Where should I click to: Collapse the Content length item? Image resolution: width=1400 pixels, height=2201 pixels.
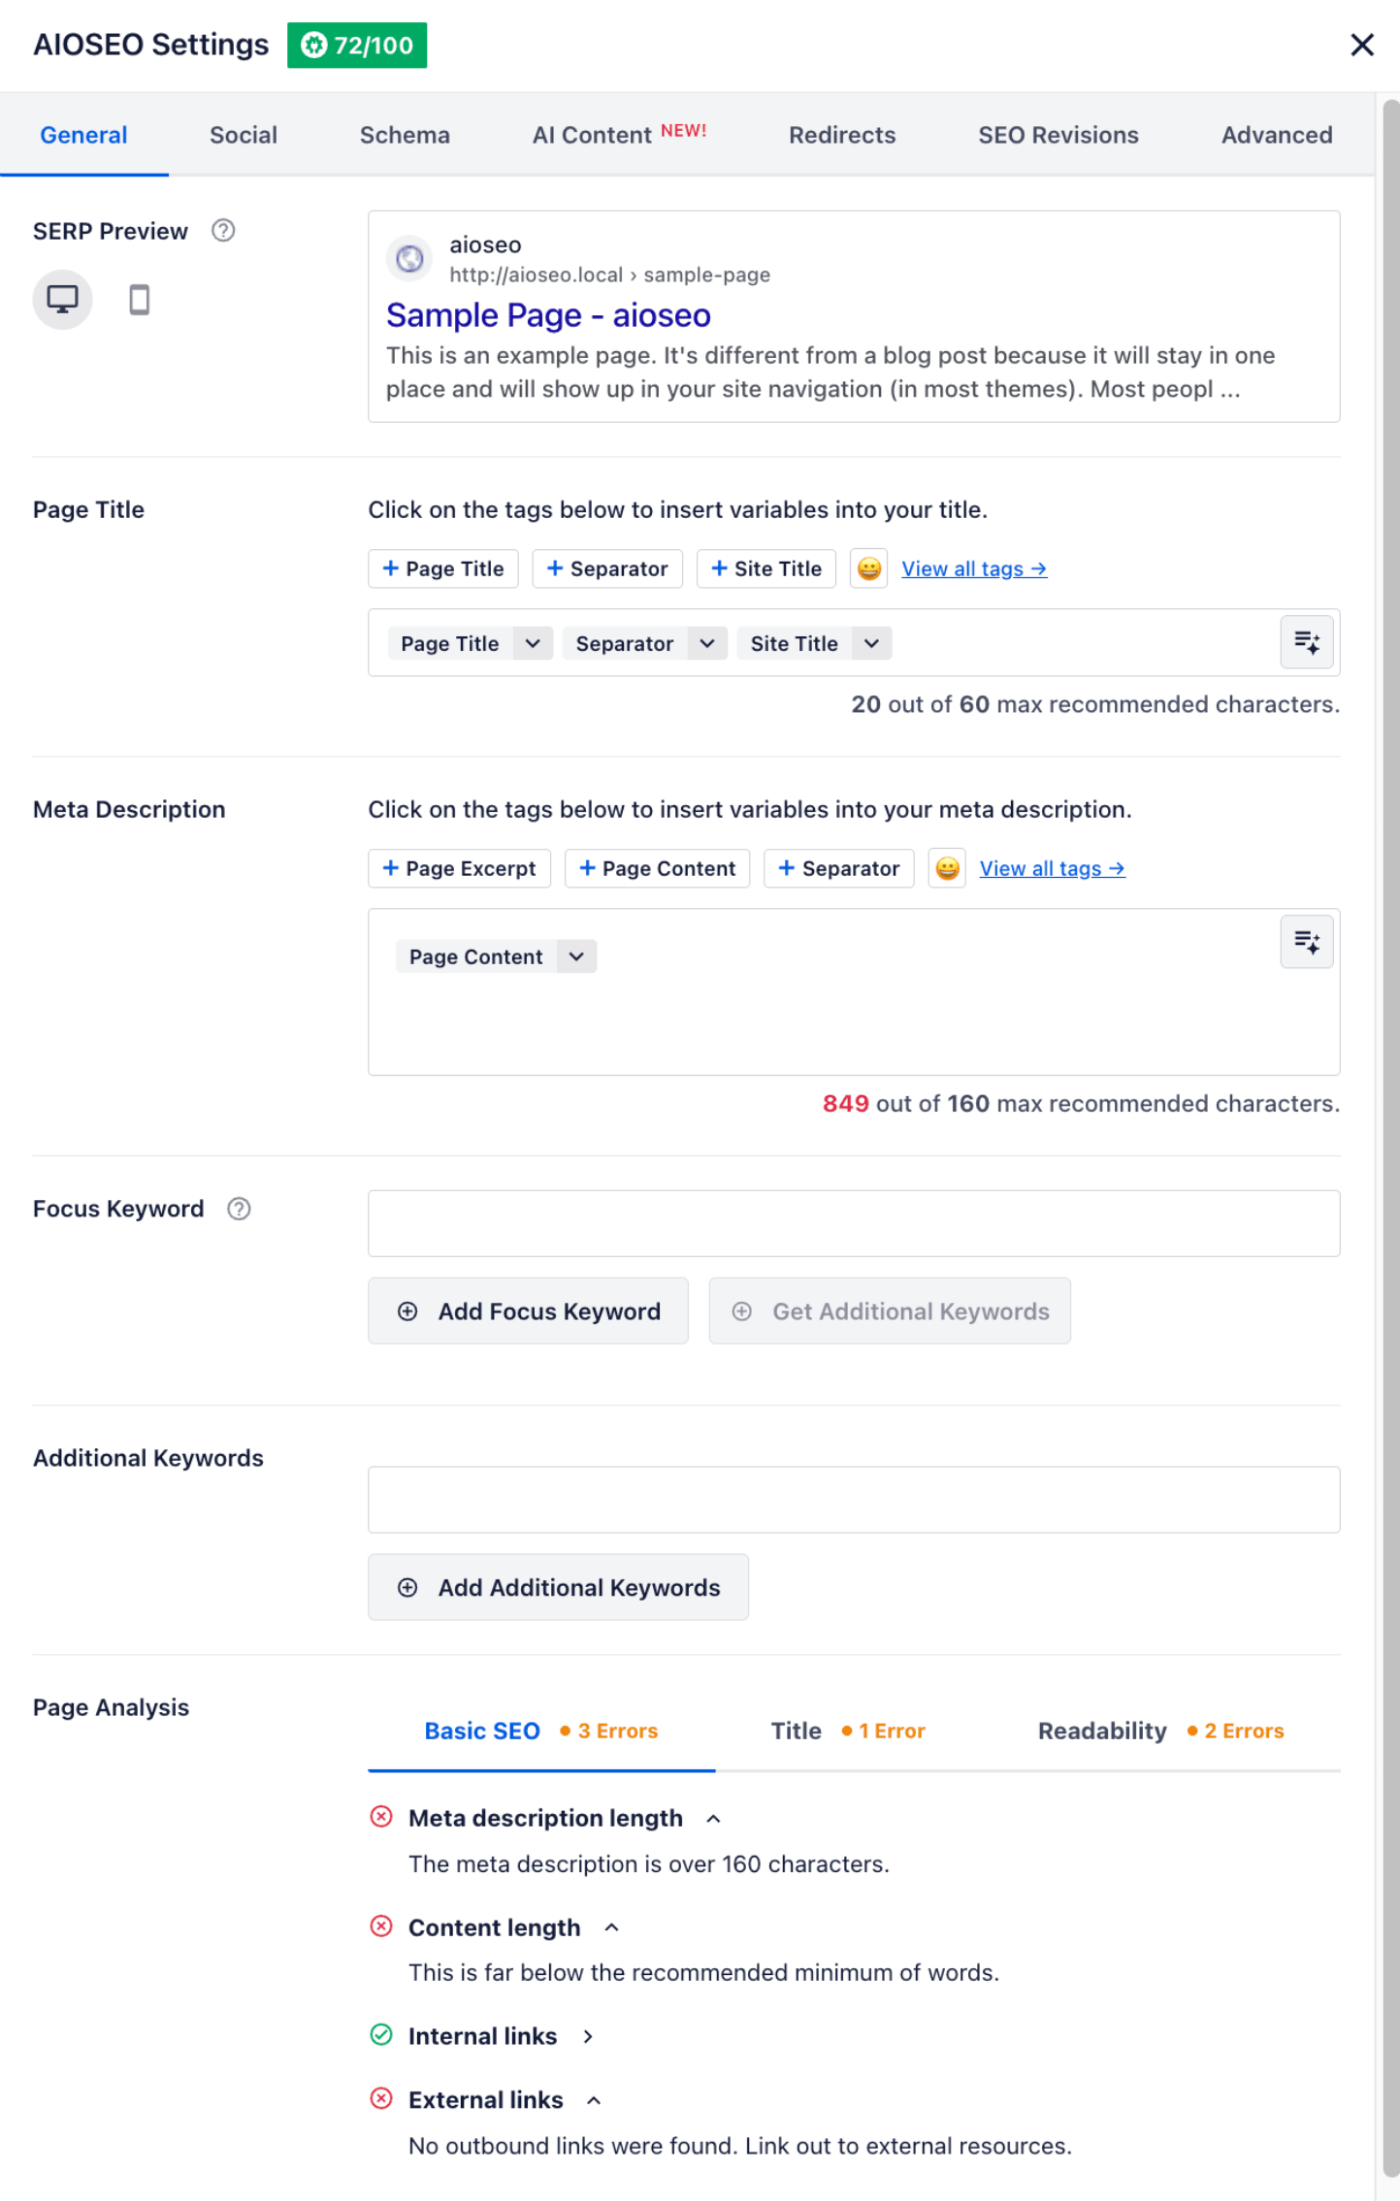(x=612, y=1928)
